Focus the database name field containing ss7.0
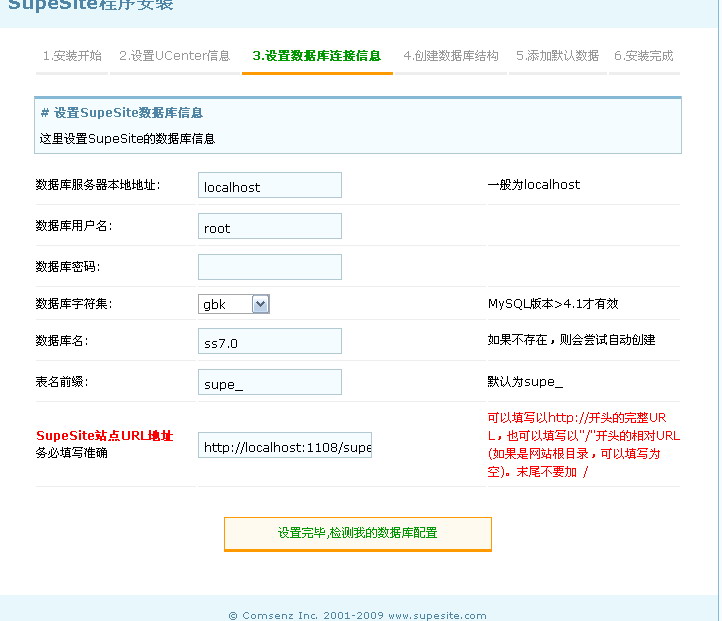This screenshot has height=621, width=722. click(270, 341)
